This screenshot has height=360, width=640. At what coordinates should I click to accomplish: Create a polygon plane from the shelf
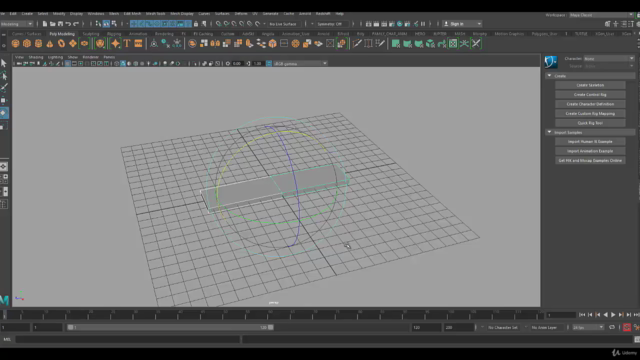[73, 44]
